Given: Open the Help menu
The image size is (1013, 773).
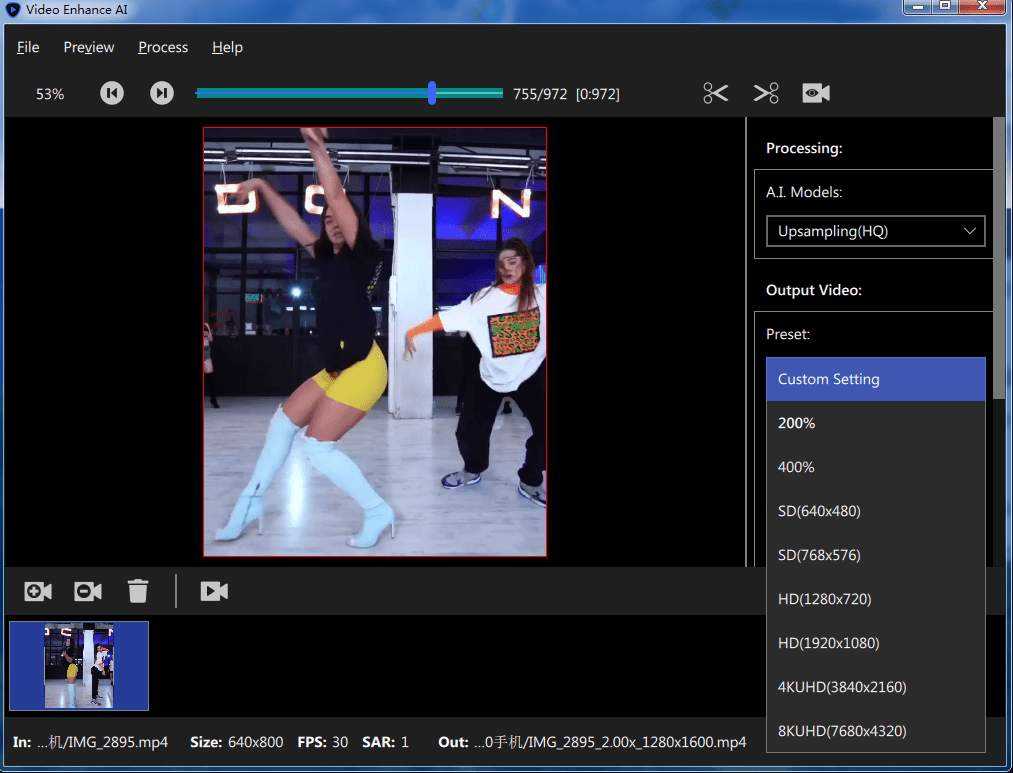Looking at the screenshot, I should pyautogui.click(x=227, y=47).
